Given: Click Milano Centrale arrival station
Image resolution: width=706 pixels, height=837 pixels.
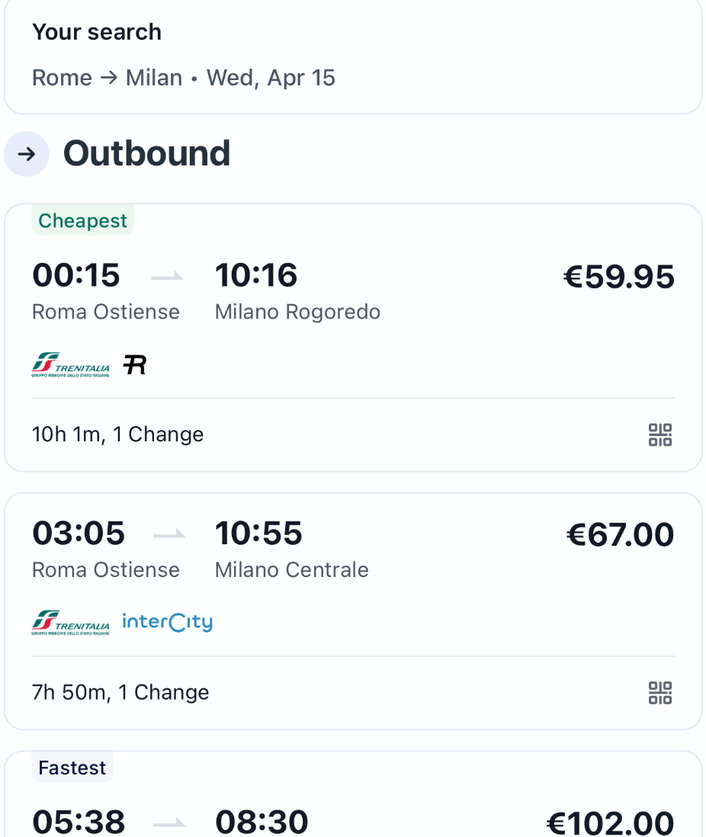Looking at the screenshot, I should (x=292, y=570).
